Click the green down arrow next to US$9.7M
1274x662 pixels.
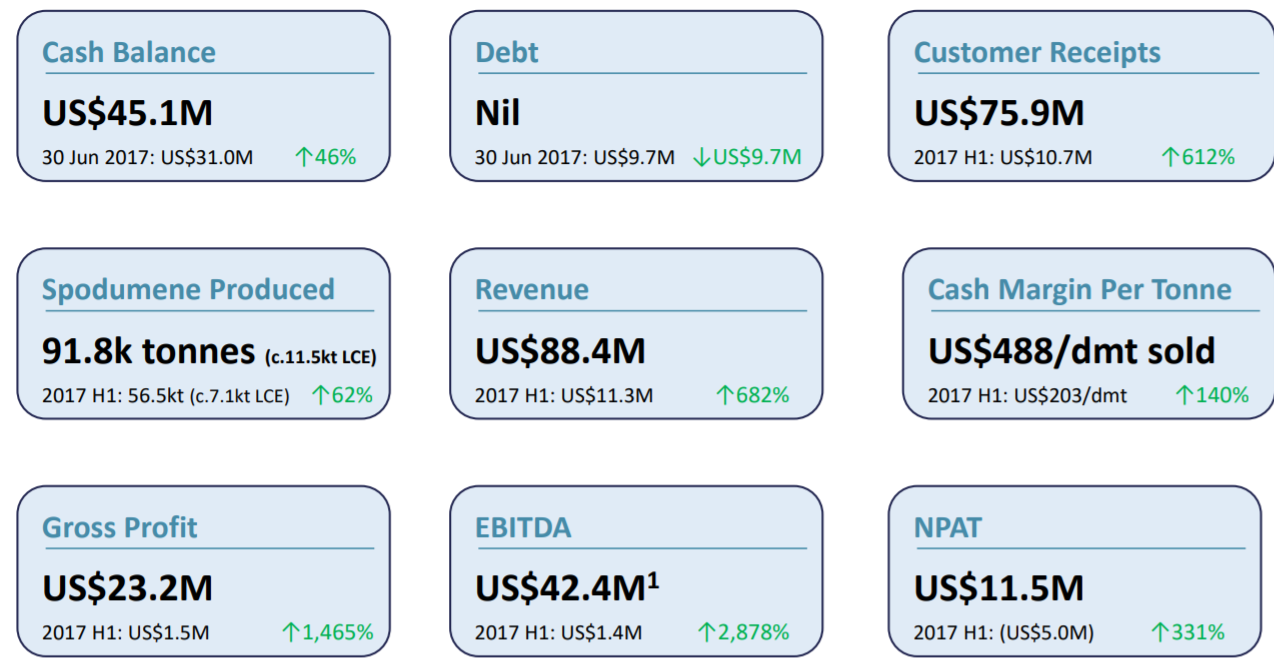pyautogui.click(x=700, y=157)
